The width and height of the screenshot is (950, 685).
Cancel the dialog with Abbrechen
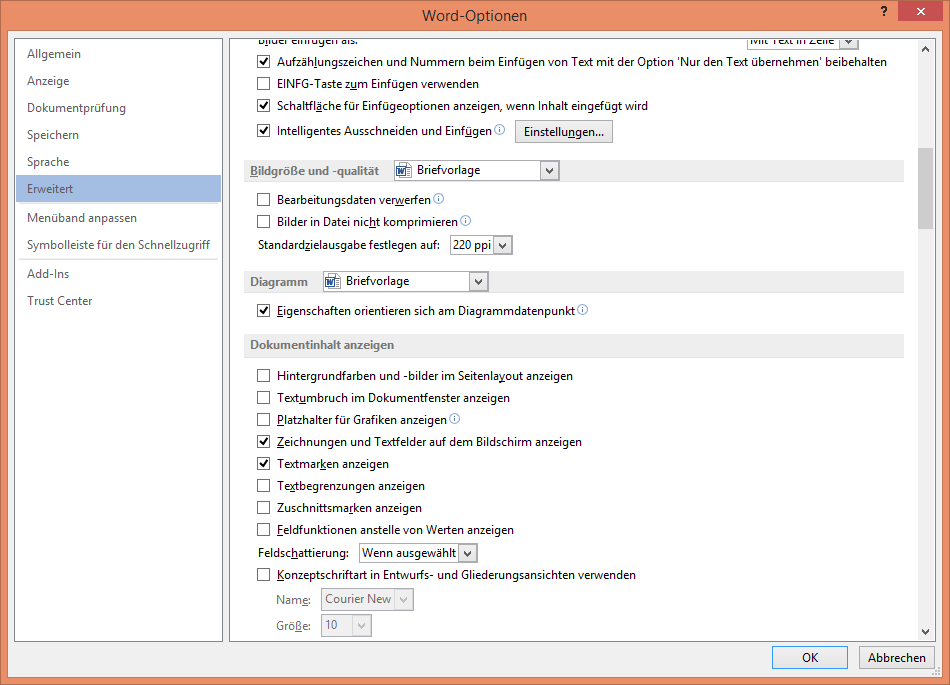click(896, 658)
